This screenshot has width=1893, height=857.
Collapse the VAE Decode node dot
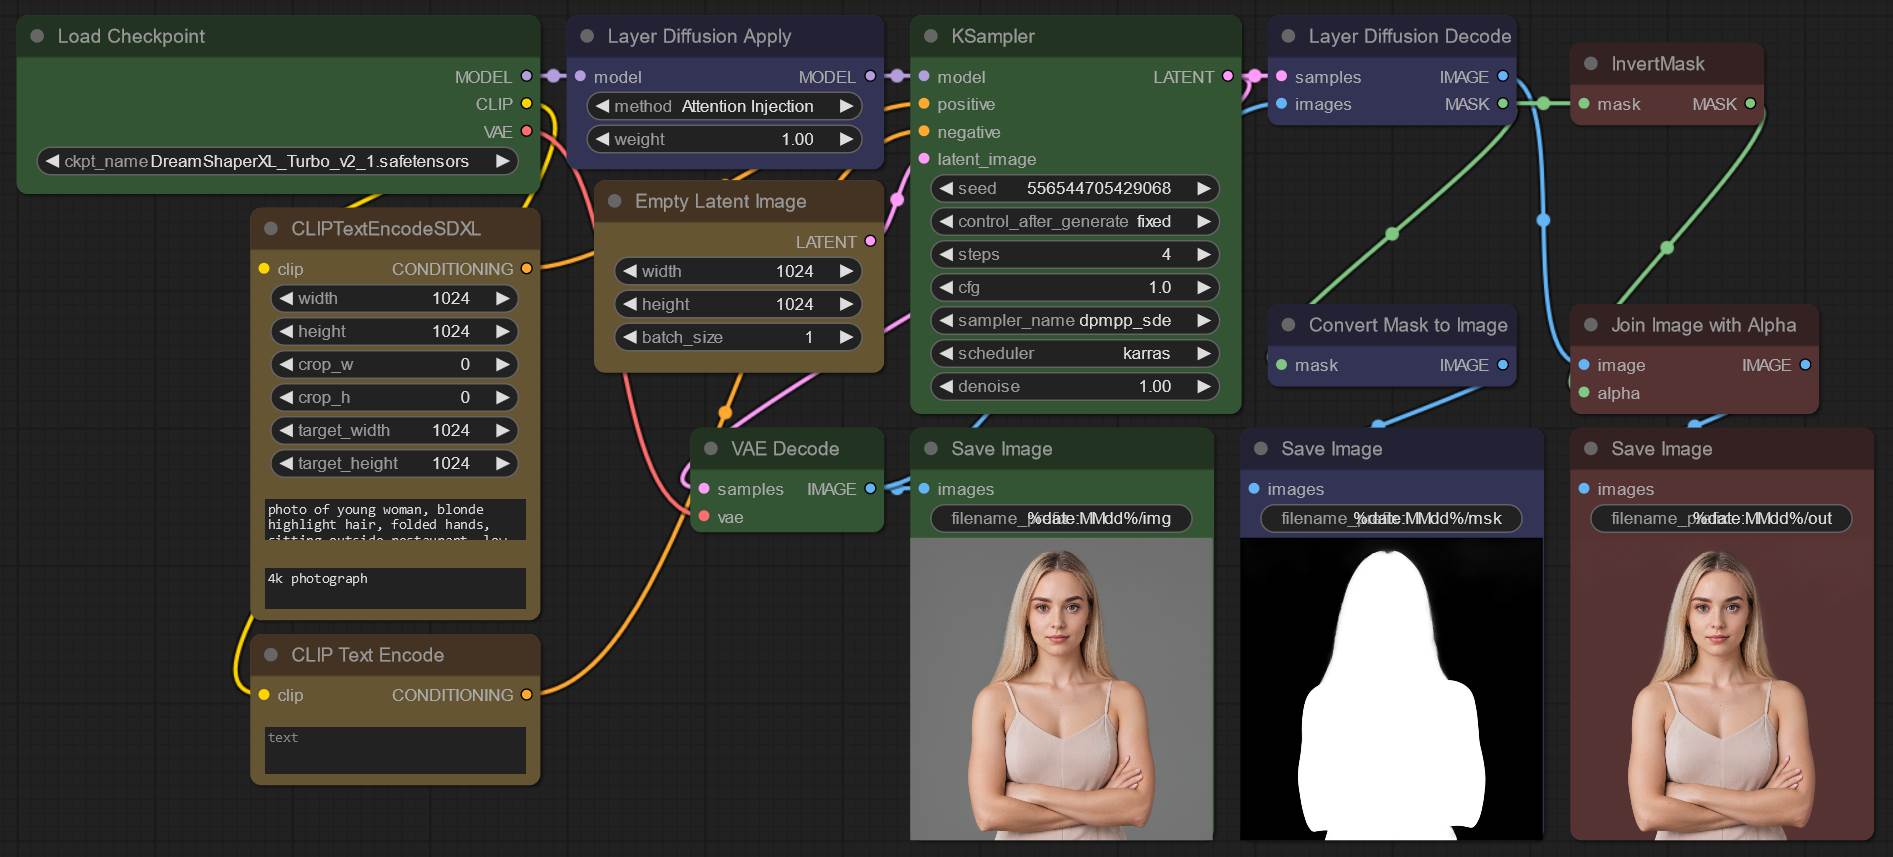pyautogui.click(x=711, y=449)
